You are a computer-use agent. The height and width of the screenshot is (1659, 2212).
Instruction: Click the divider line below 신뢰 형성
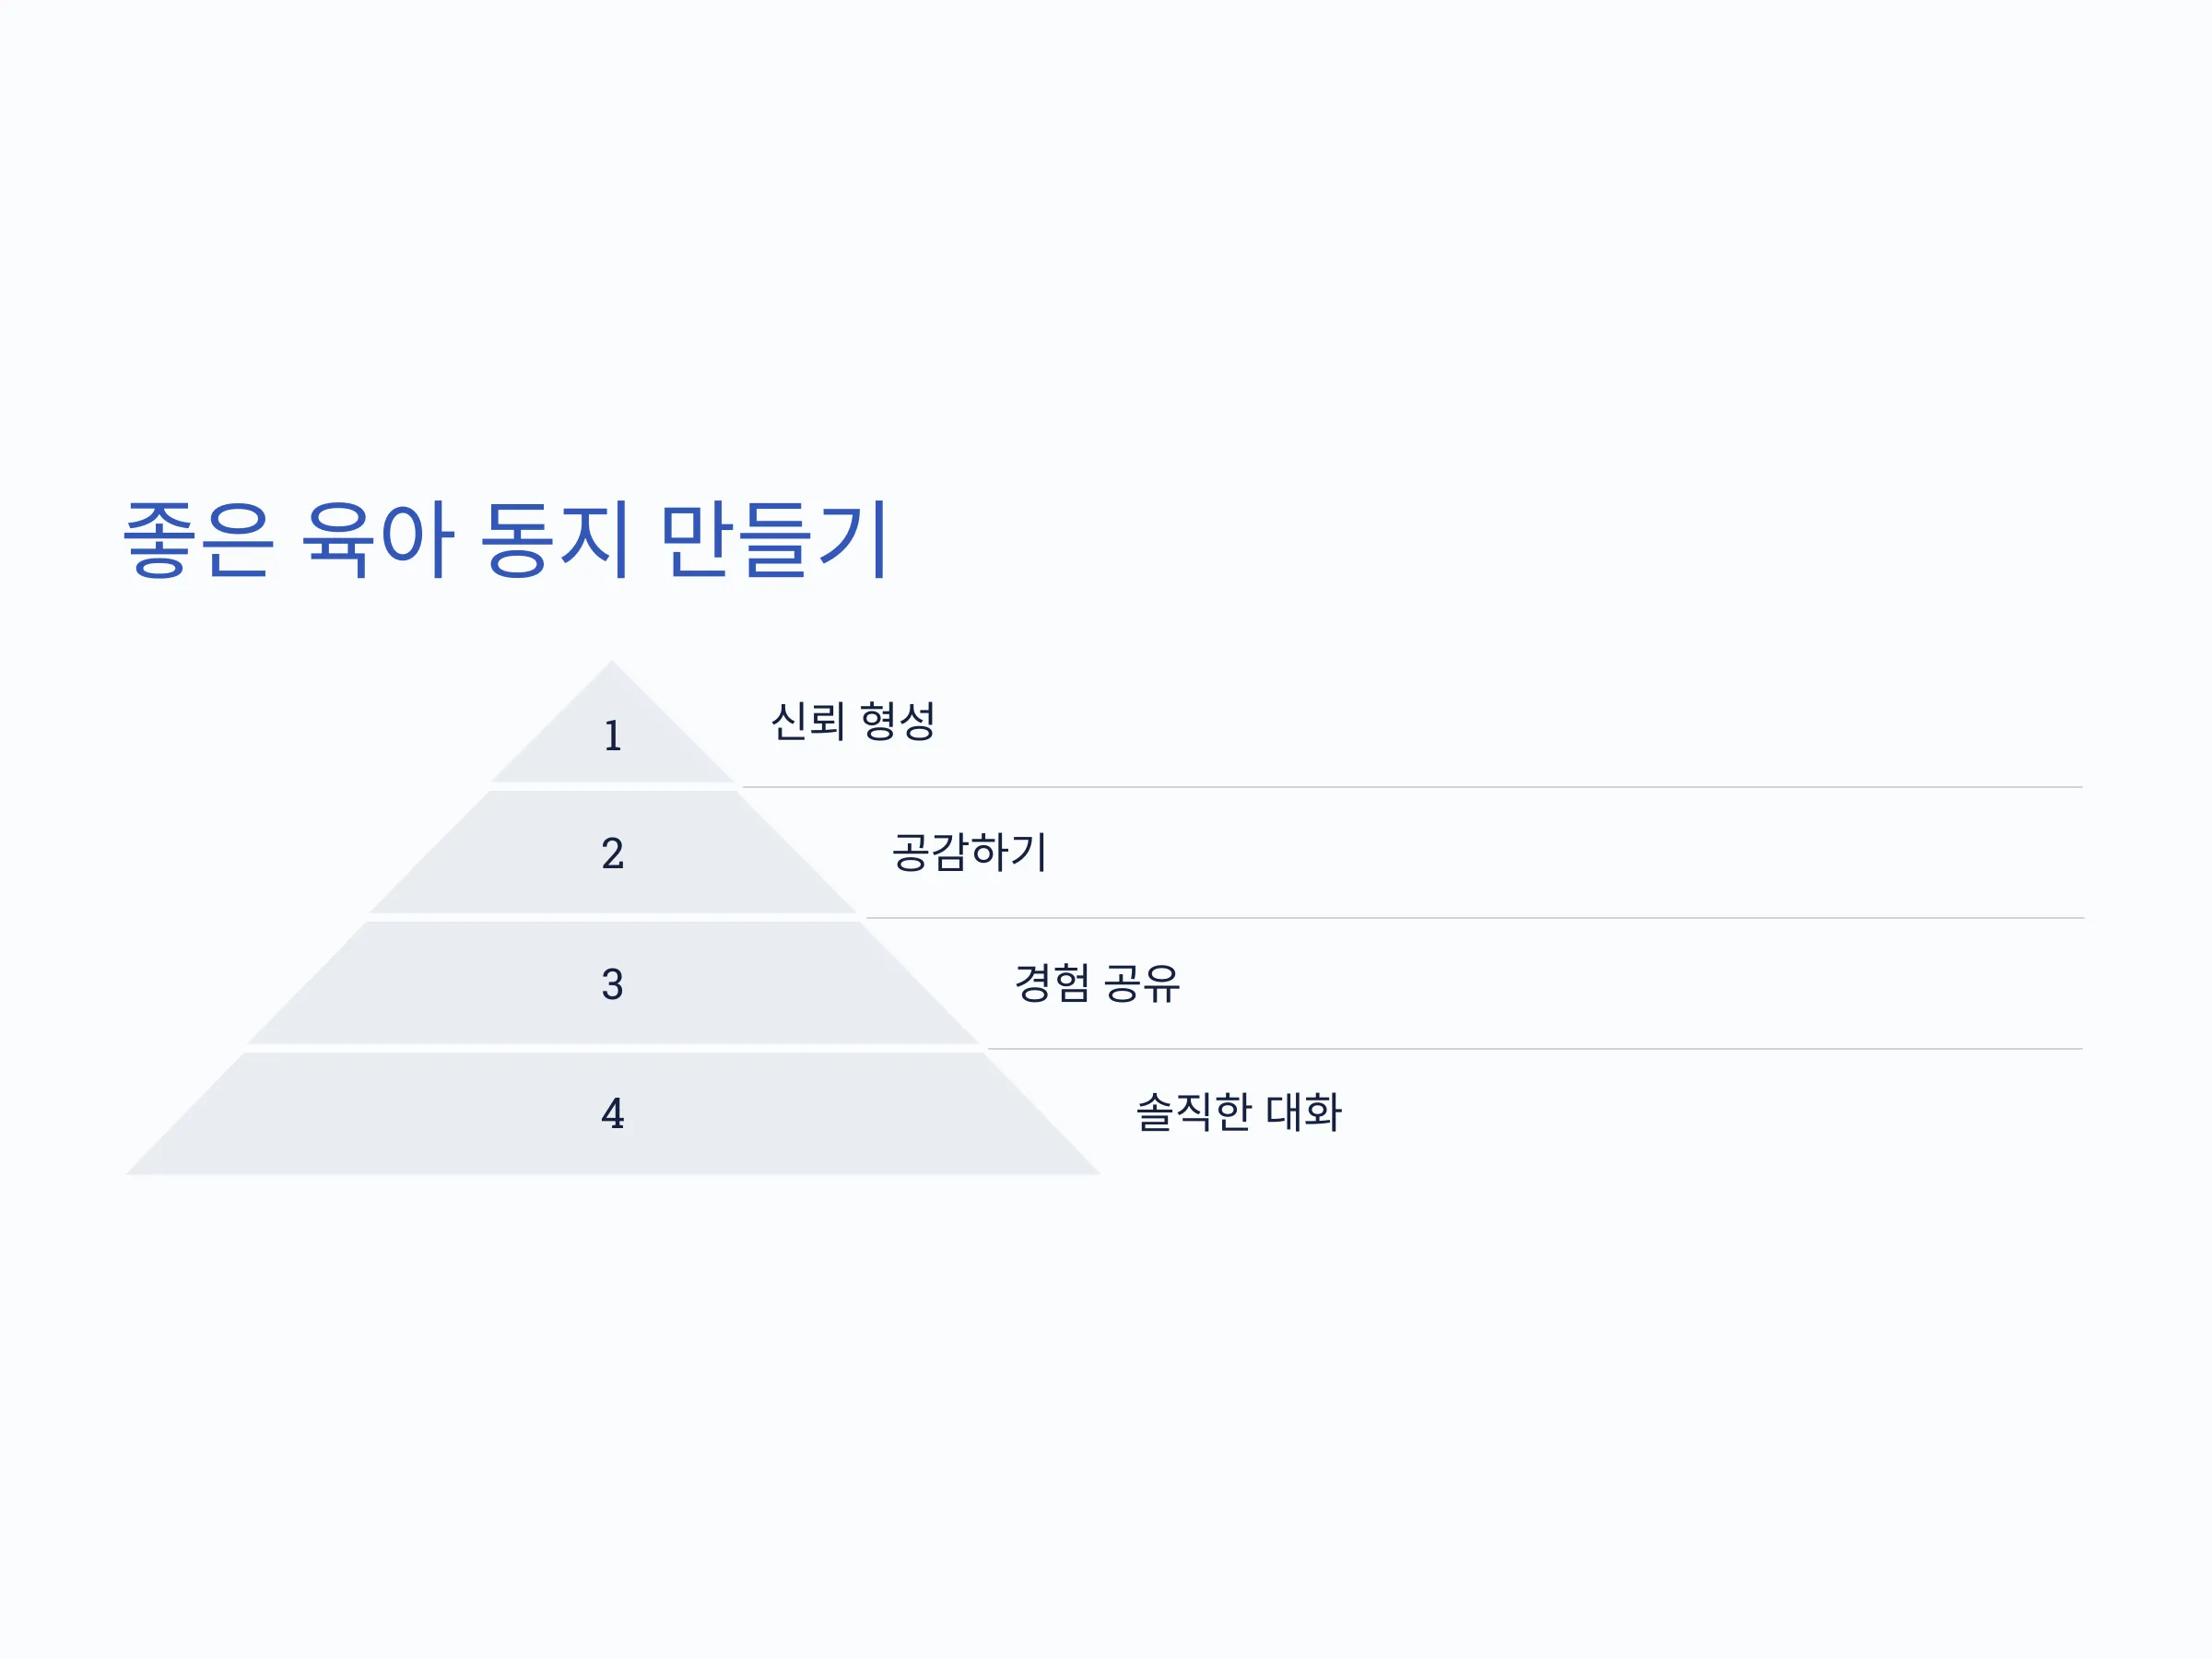(1412, 787)
